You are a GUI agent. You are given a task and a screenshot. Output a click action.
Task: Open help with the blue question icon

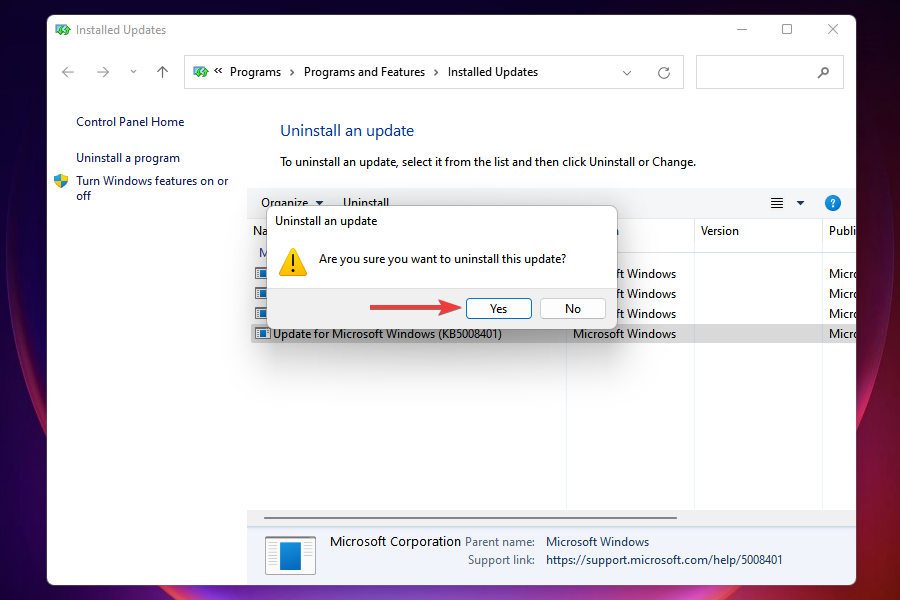tap(832, 203)
